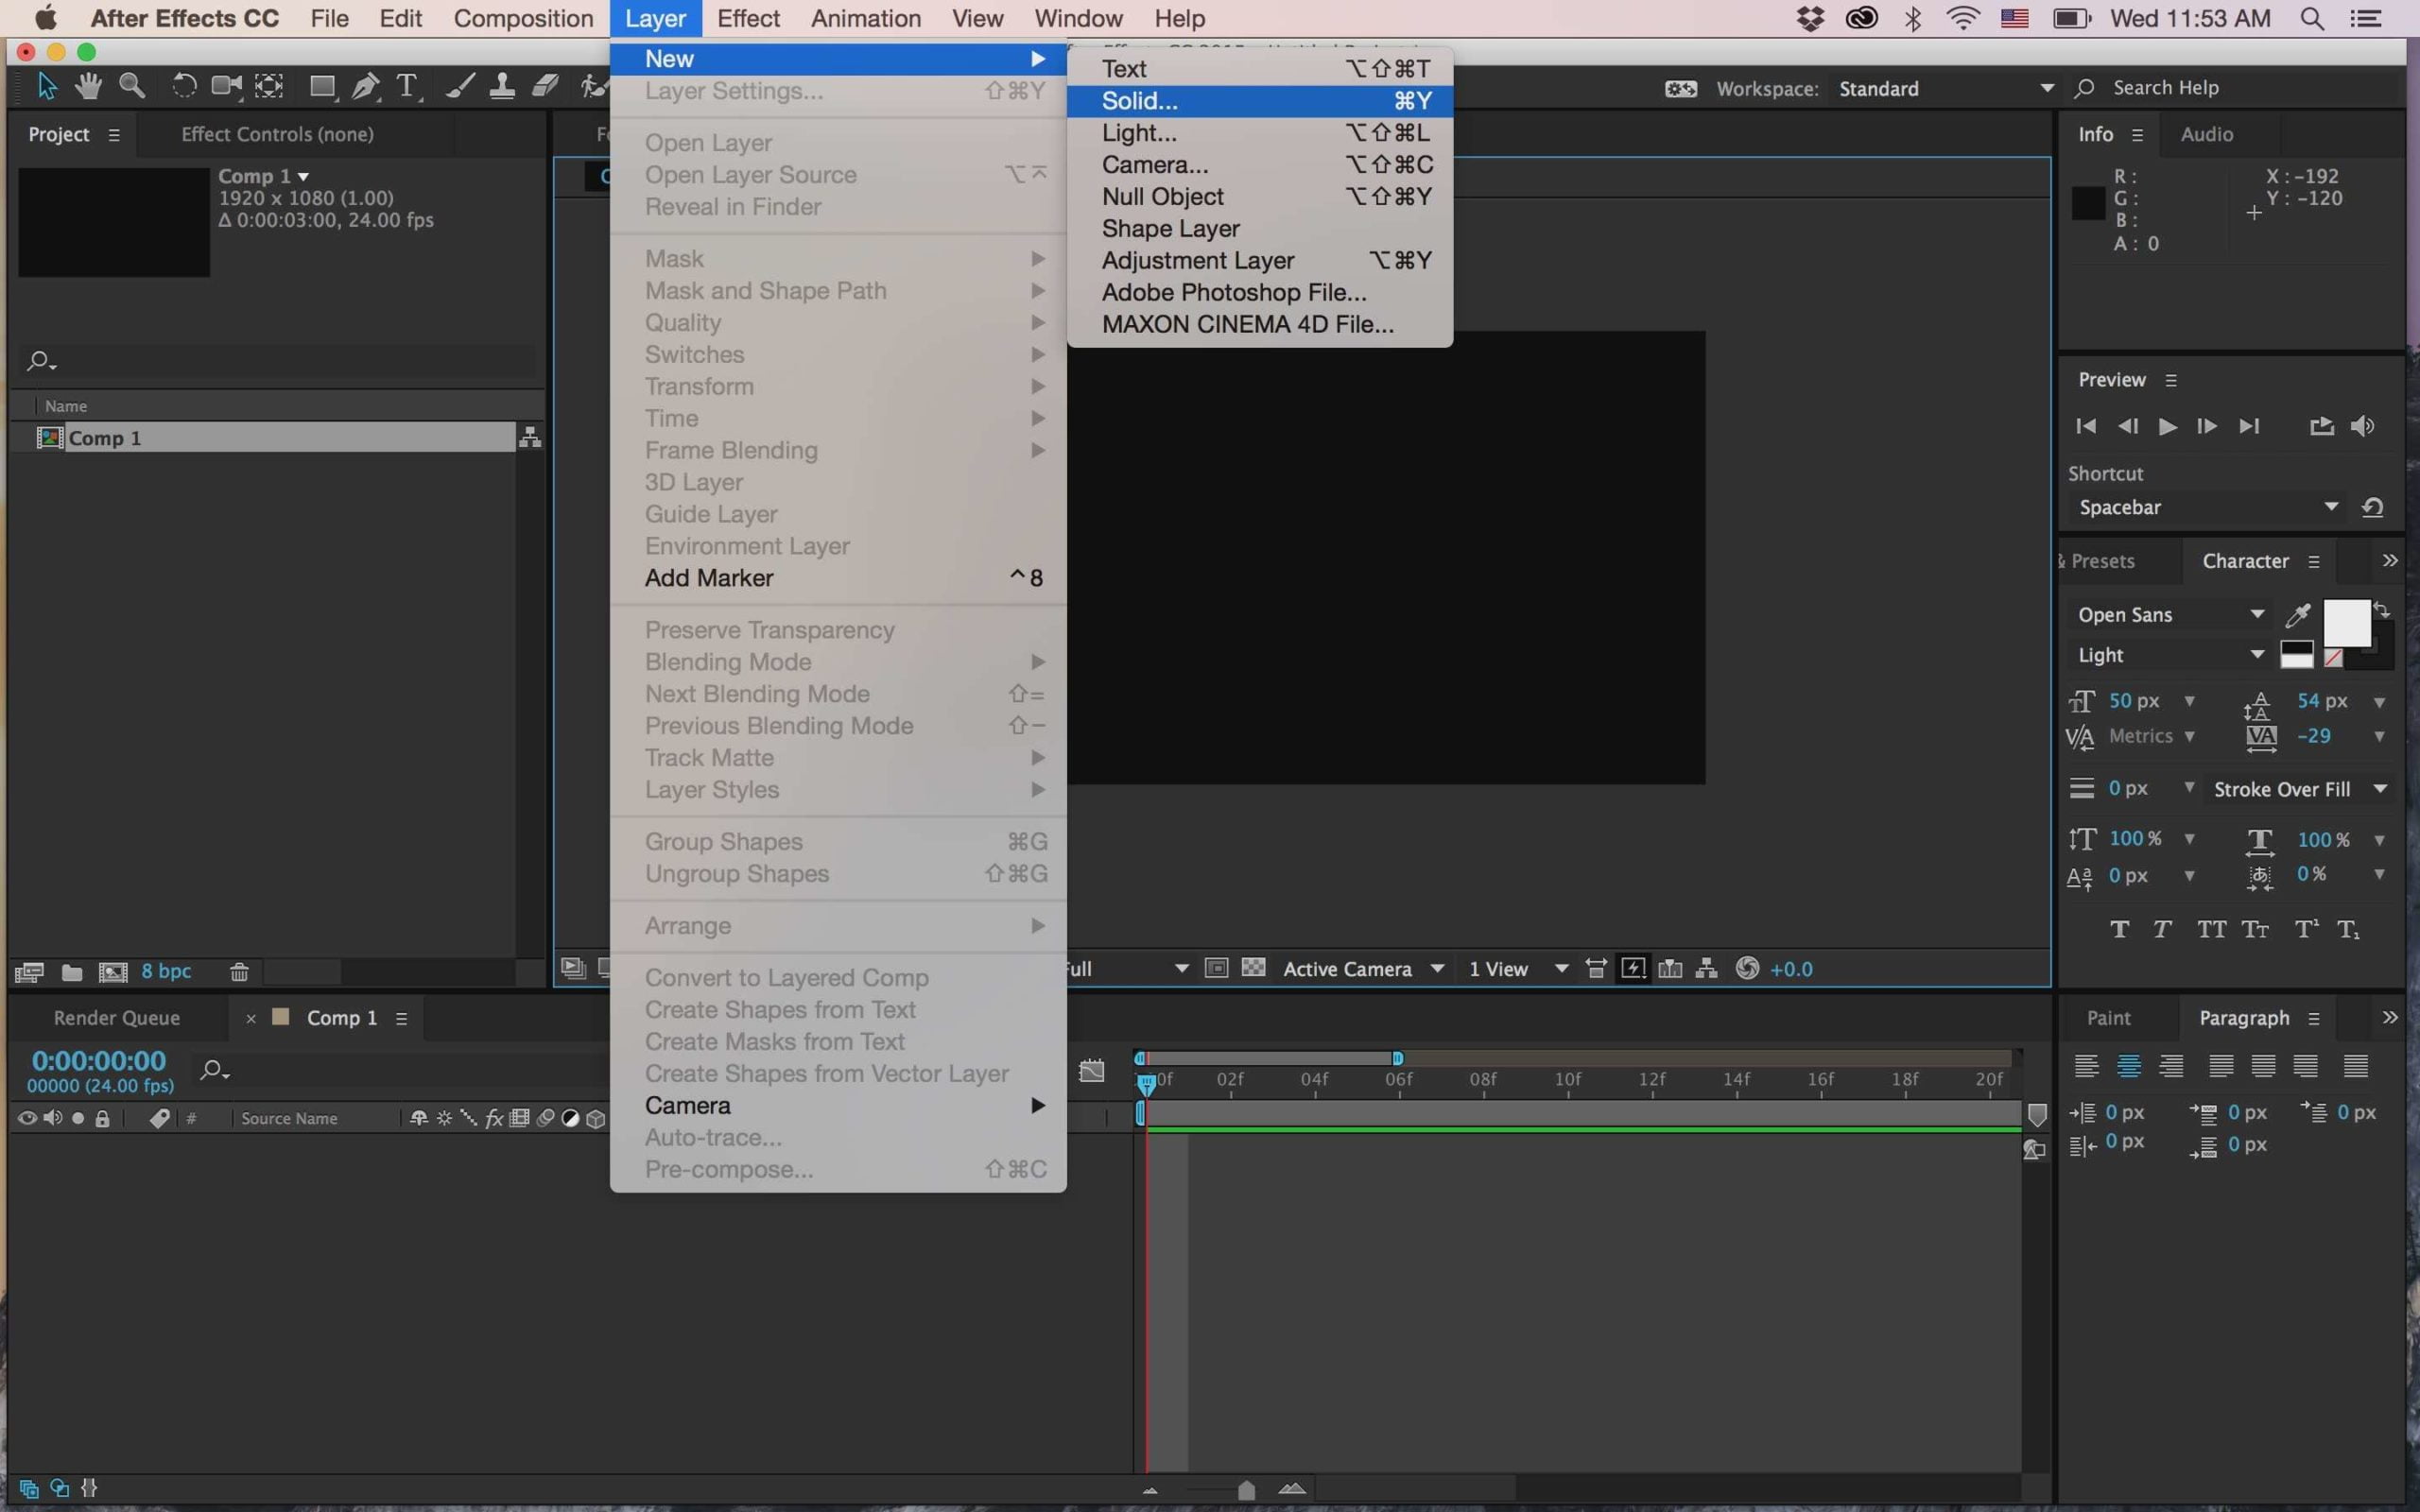Open the Open Sans font family dropdown

pos(2170,614)
